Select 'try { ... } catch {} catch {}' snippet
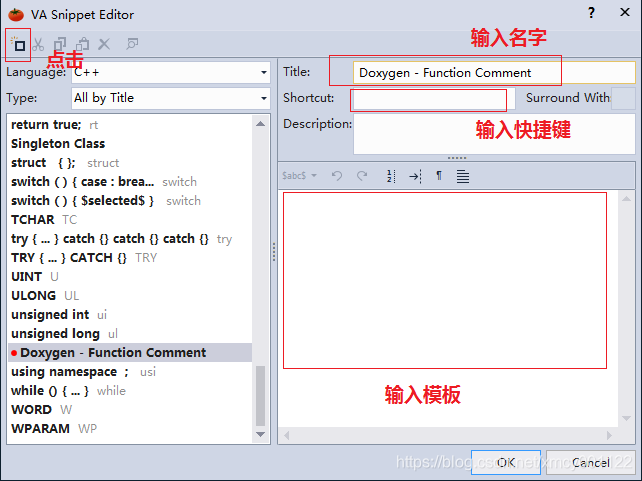642x481 pixels. click(x=130, y=239)
